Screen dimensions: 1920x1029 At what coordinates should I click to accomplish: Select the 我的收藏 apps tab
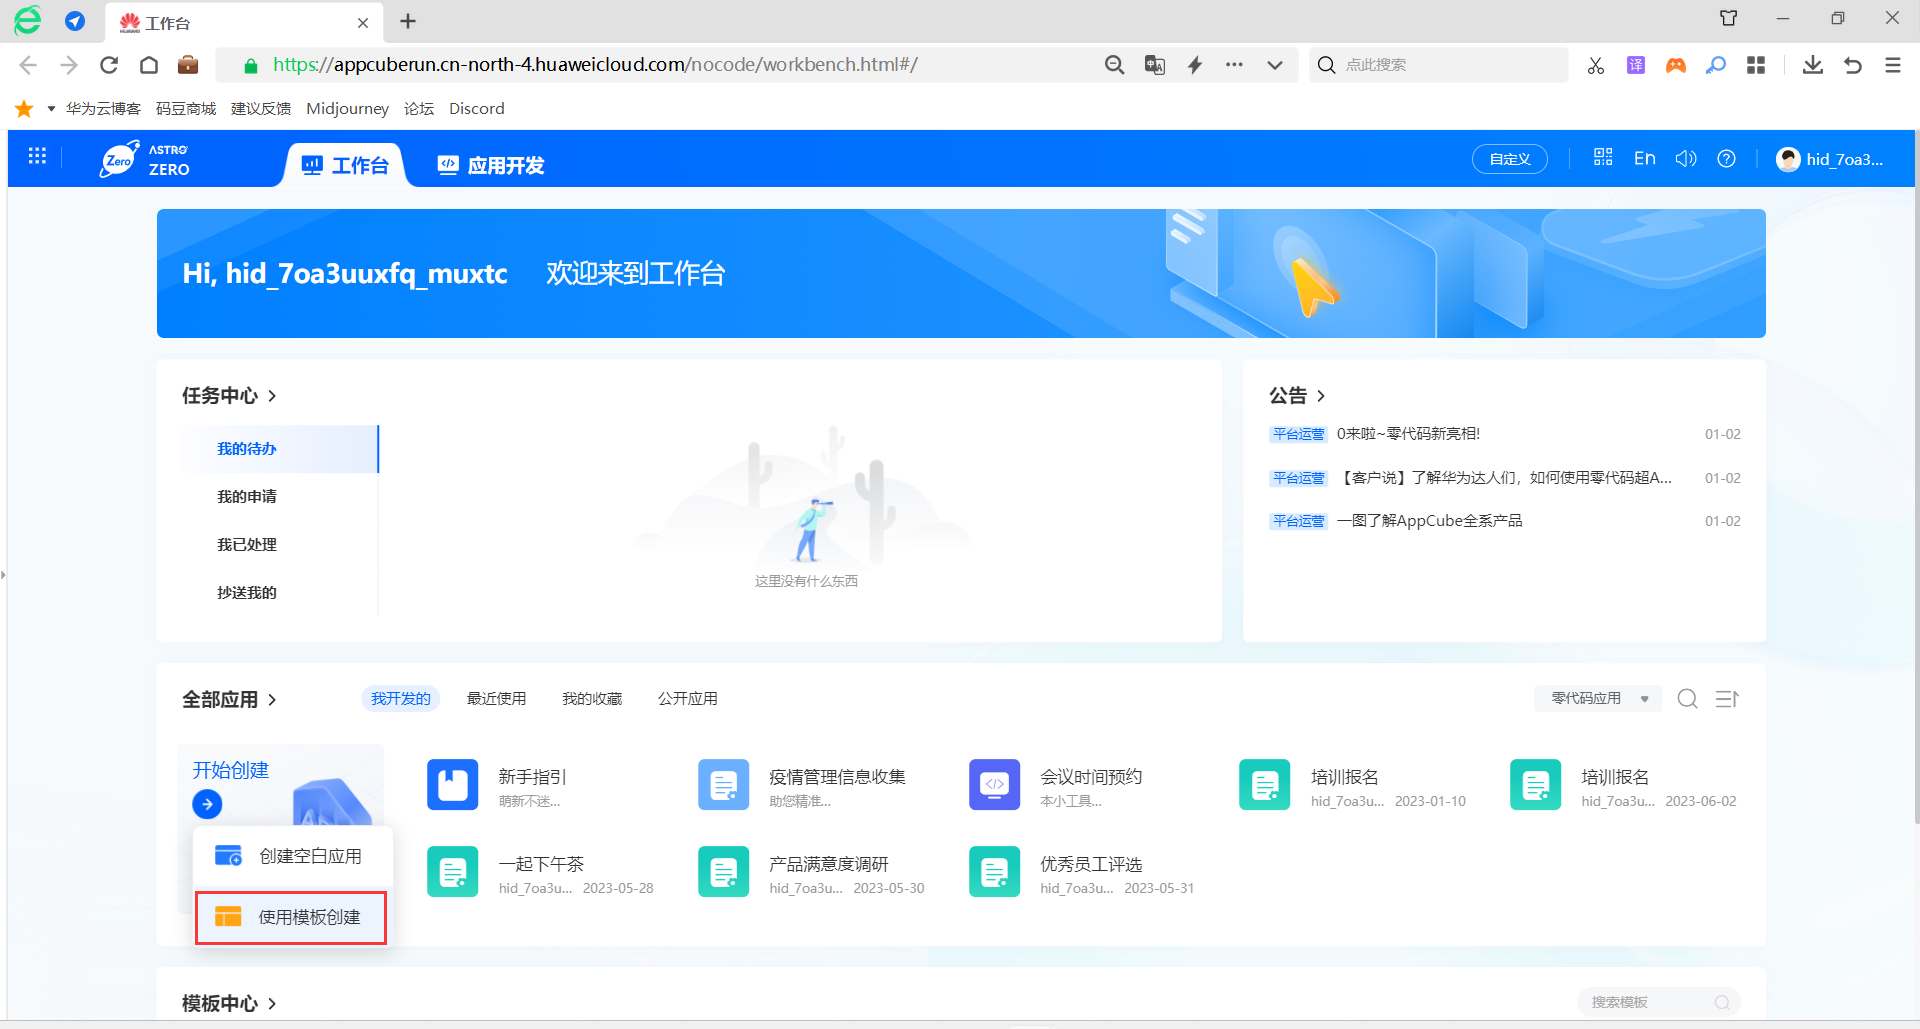pos(592,699)
